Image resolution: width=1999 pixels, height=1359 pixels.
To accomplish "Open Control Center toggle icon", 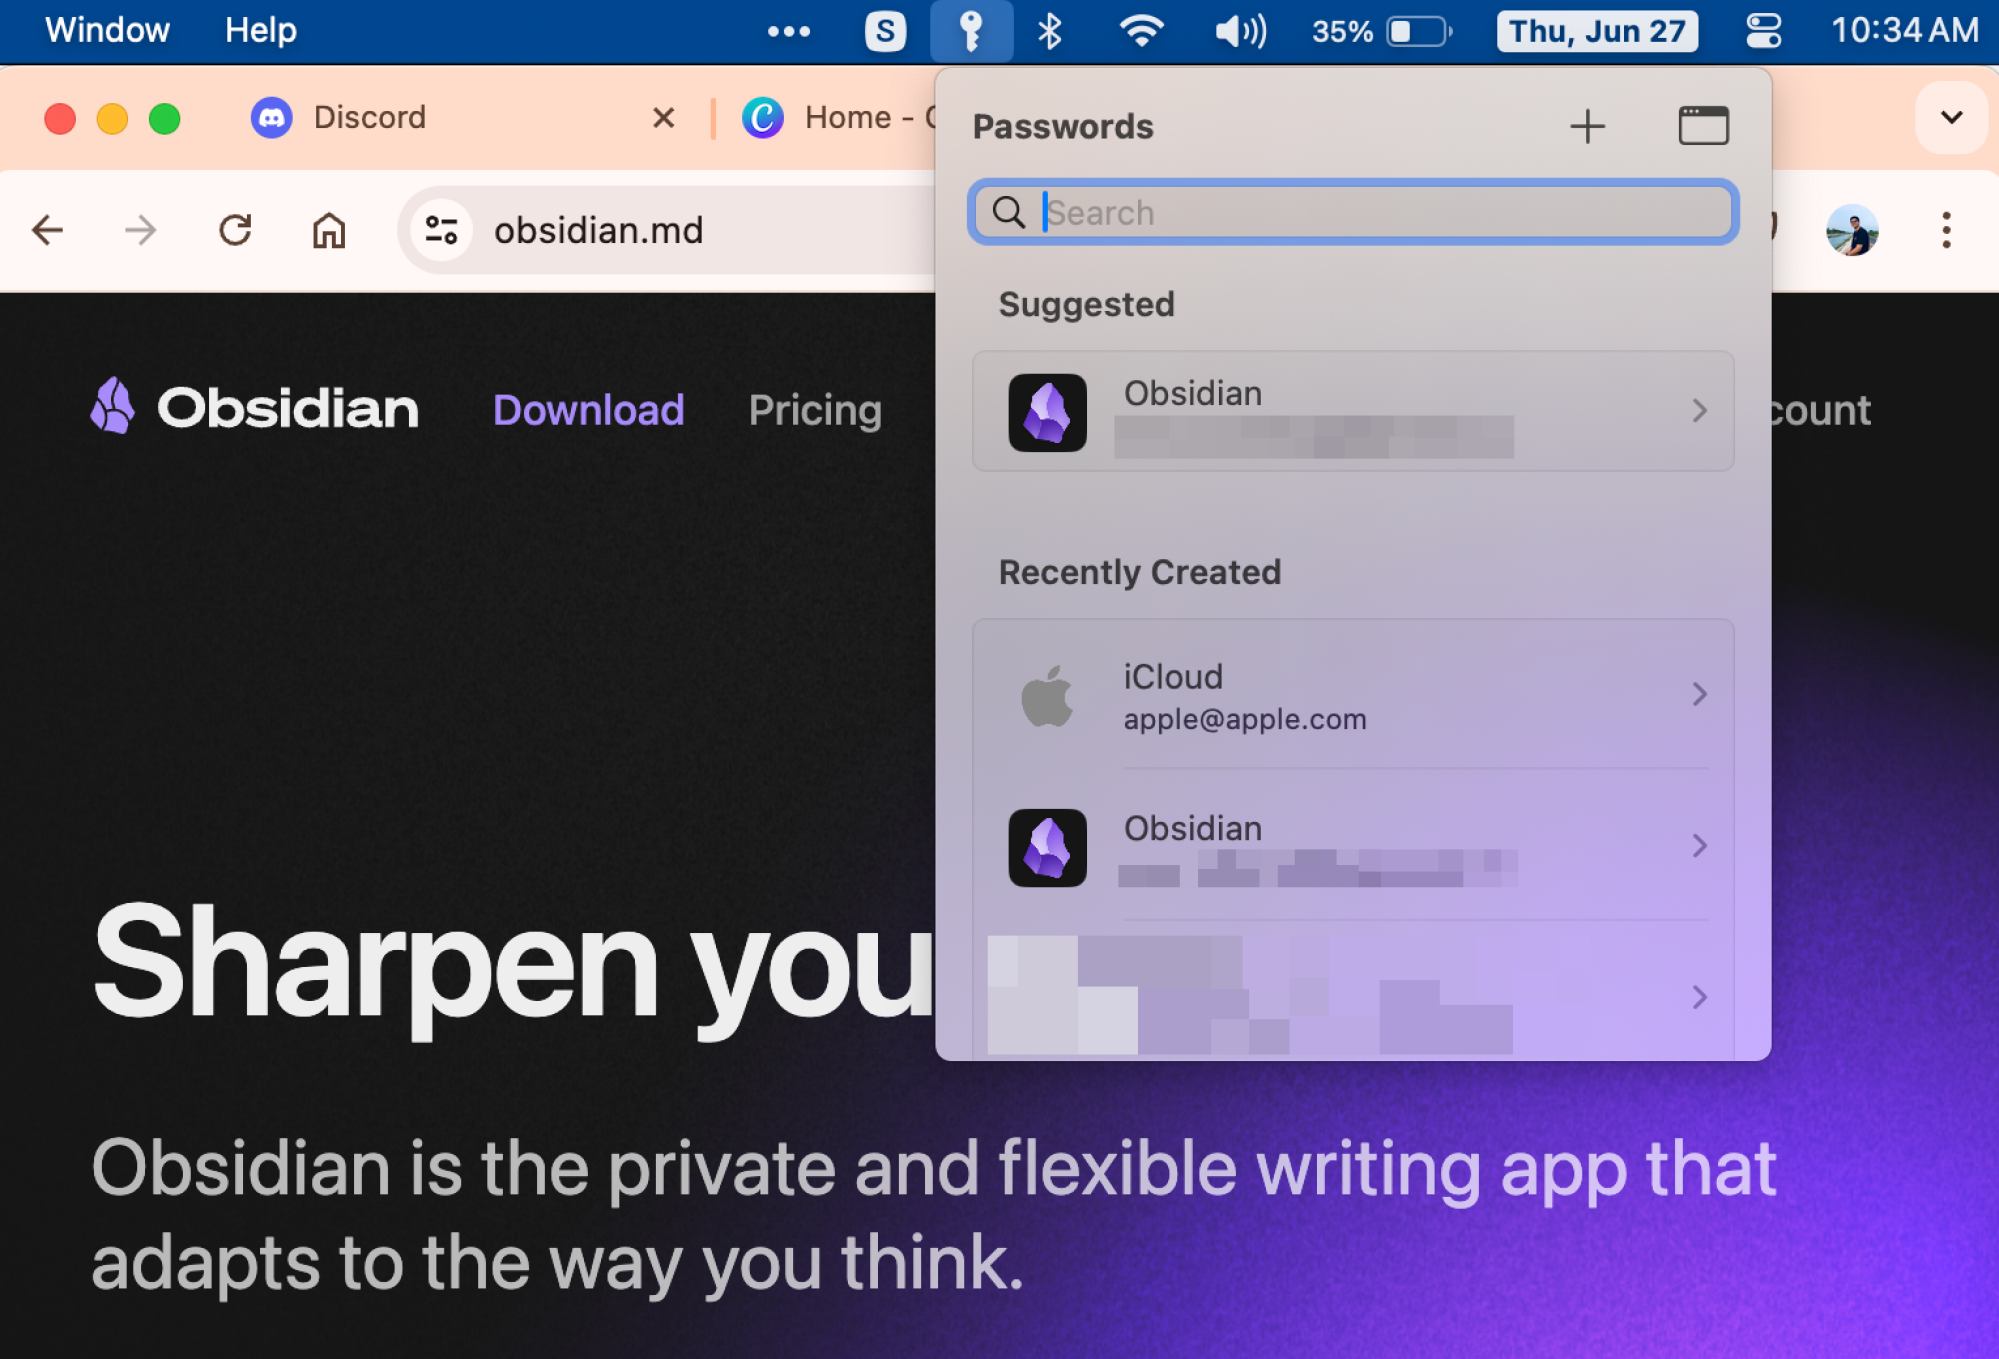I will (1763, 31).
